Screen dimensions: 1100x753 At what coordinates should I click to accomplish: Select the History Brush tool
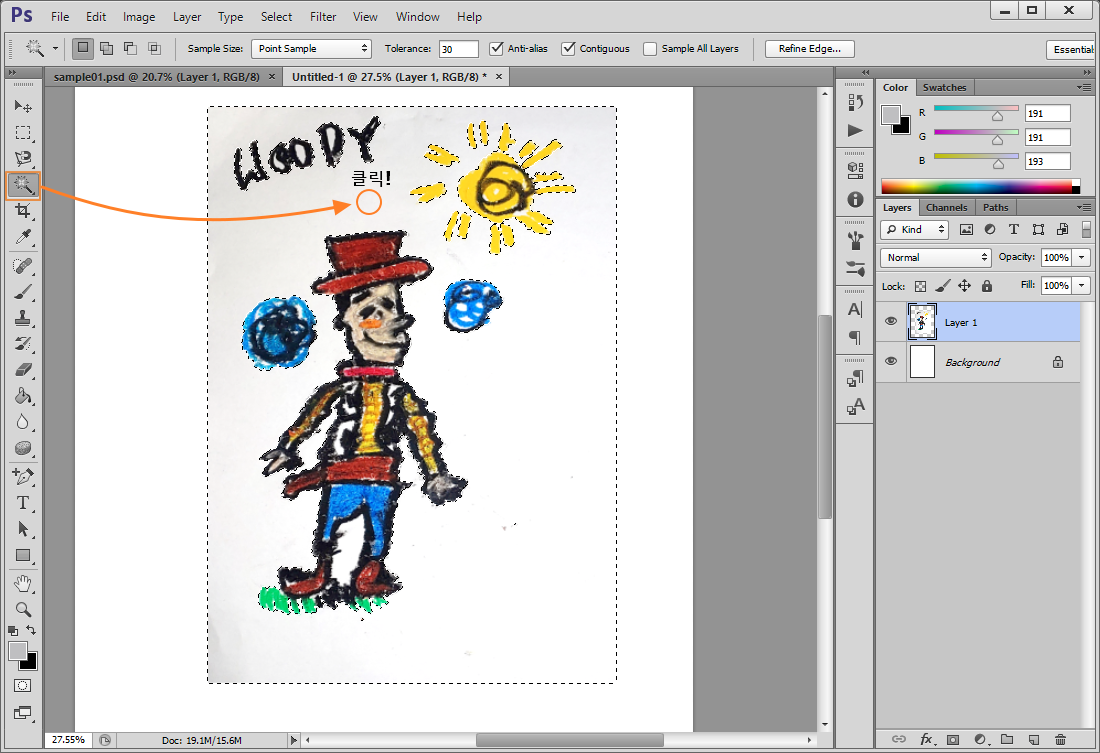23,344
